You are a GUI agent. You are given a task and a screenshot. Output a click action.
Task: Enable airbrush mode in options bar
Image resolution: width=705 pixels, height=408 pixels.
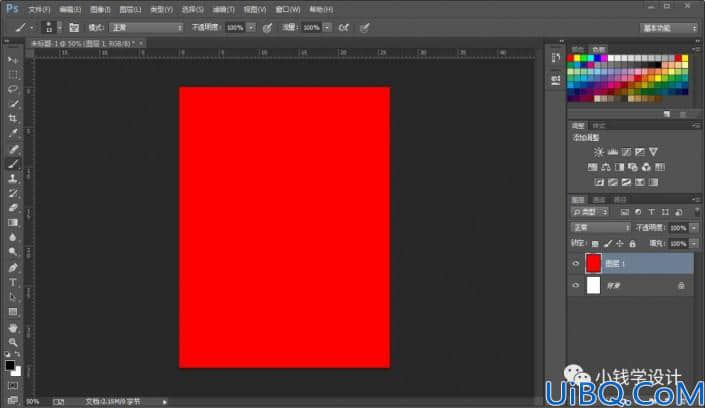click(x=344, y=28)
